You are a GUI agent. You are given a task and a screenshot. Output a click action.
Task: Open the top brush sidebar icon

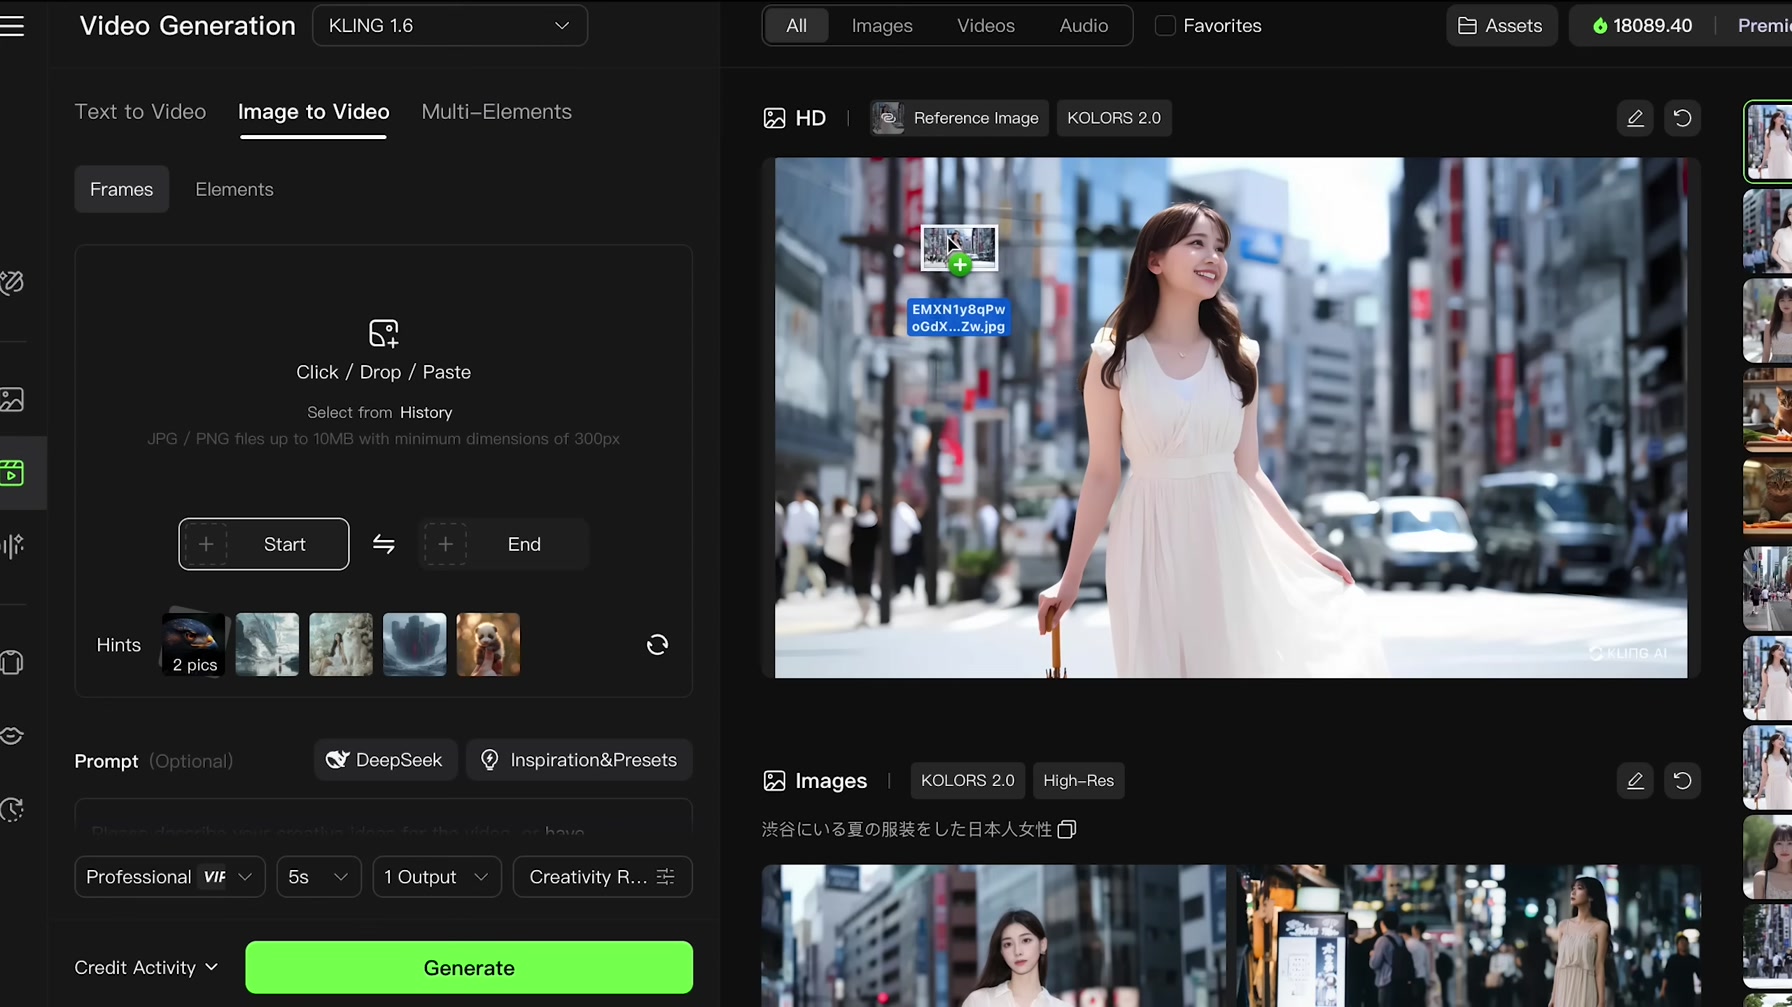coord(12,283)
